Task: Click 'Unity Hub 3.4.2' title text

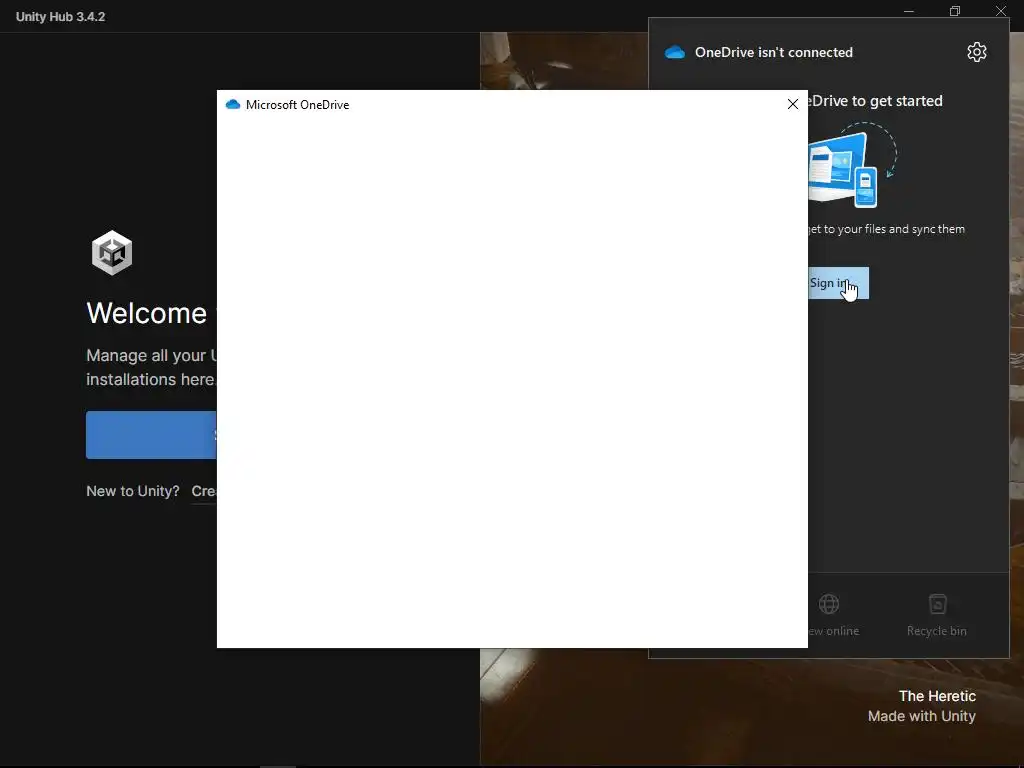Action: tap(60, 17)
